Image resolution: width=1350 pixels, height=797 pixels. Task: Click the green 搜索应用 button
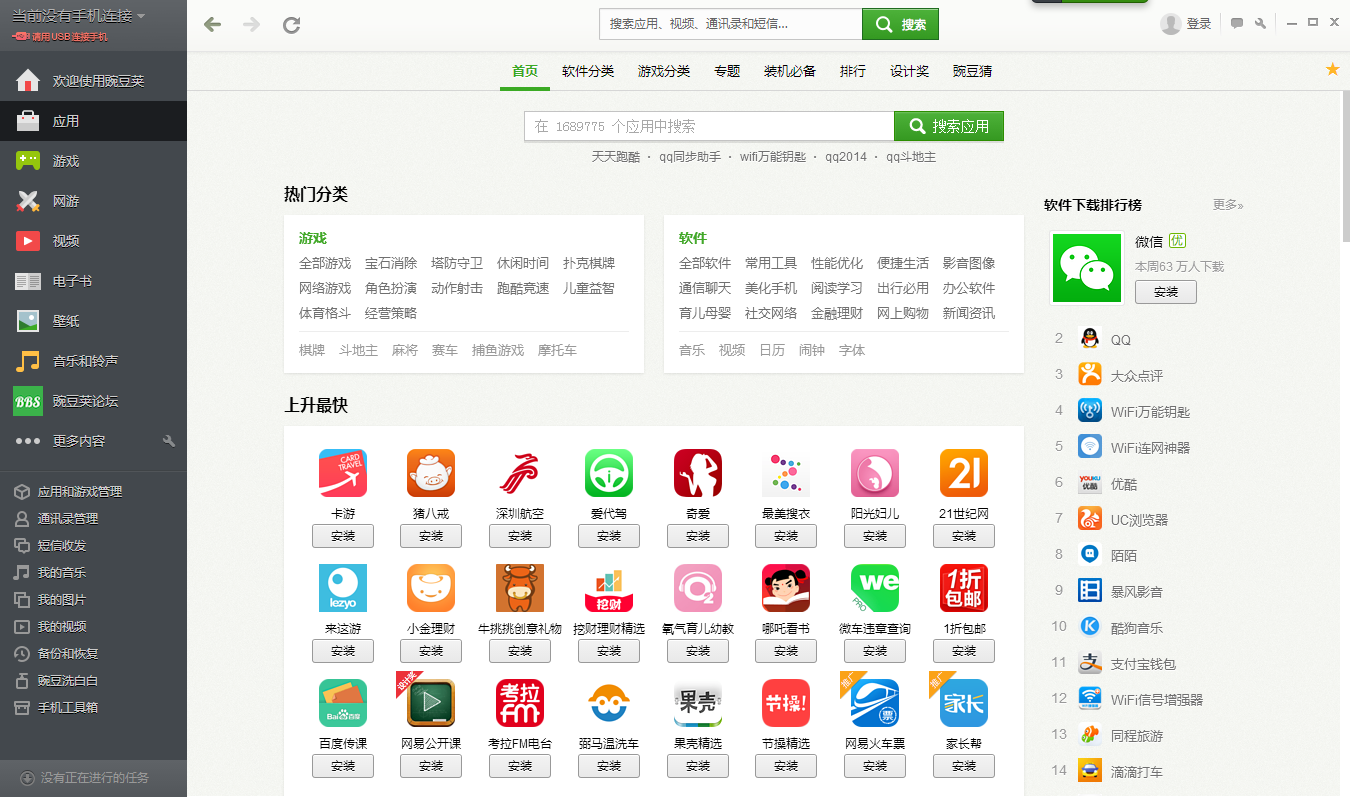(x=948, y=126)
